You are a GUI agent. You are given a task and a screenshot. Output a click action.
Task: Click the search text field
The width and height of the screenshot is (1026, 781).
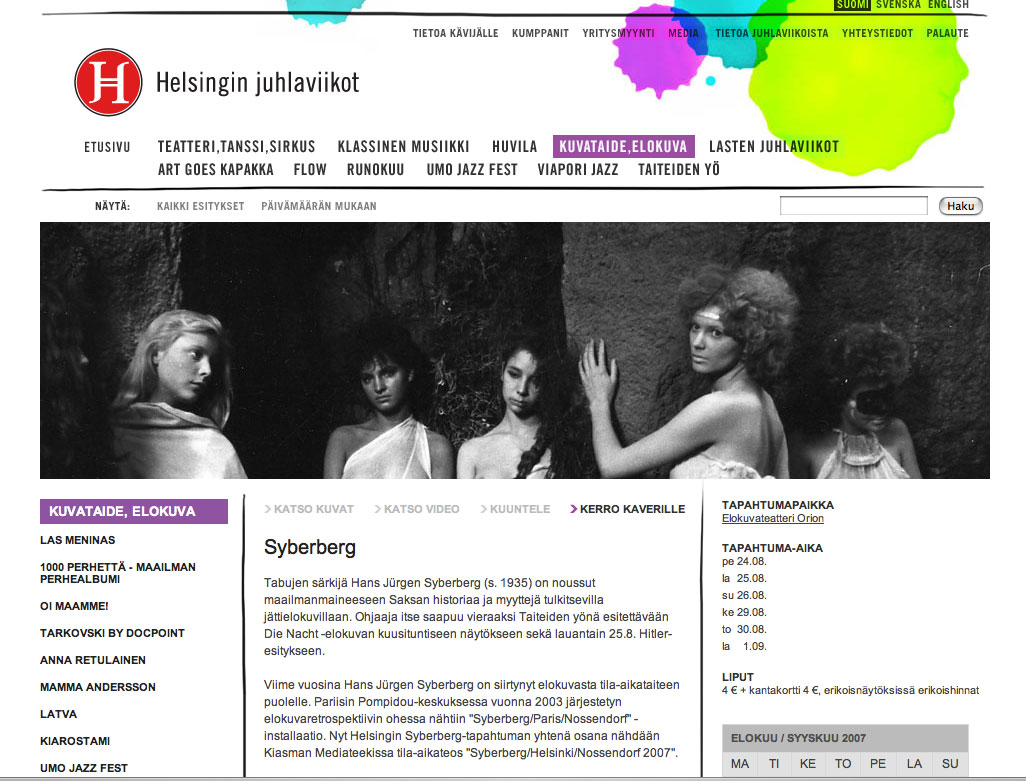pyautogui.click(x=853, y=206)
